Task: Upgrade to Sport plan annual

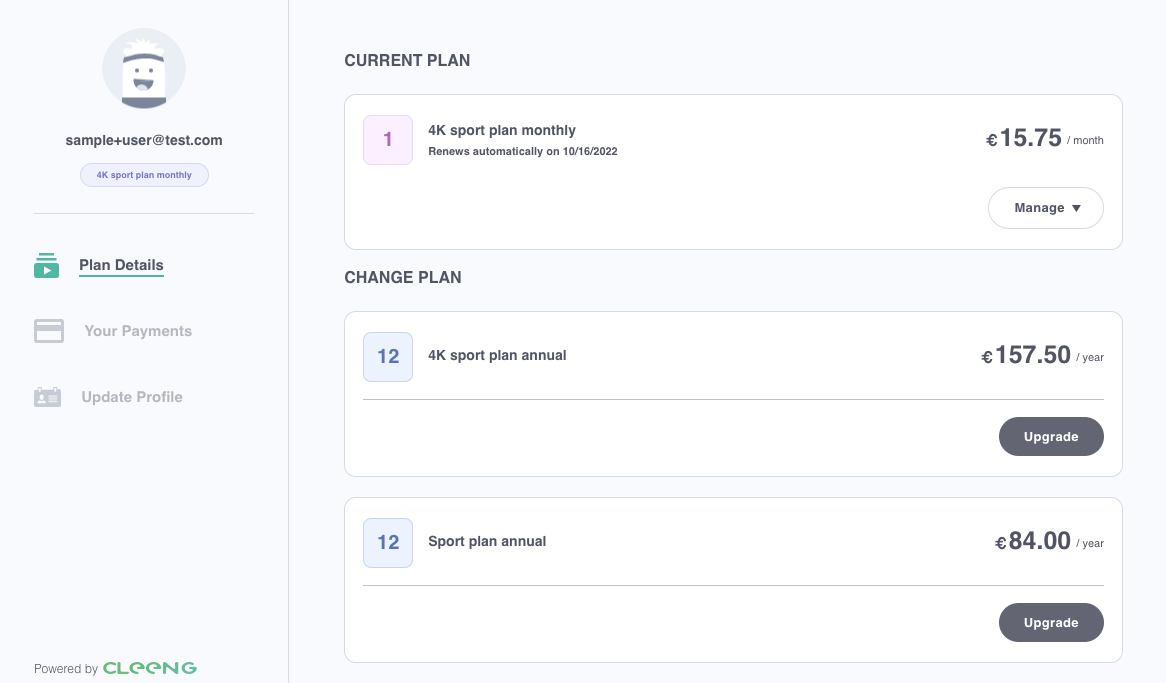Action: click(x=1051, y=623)
